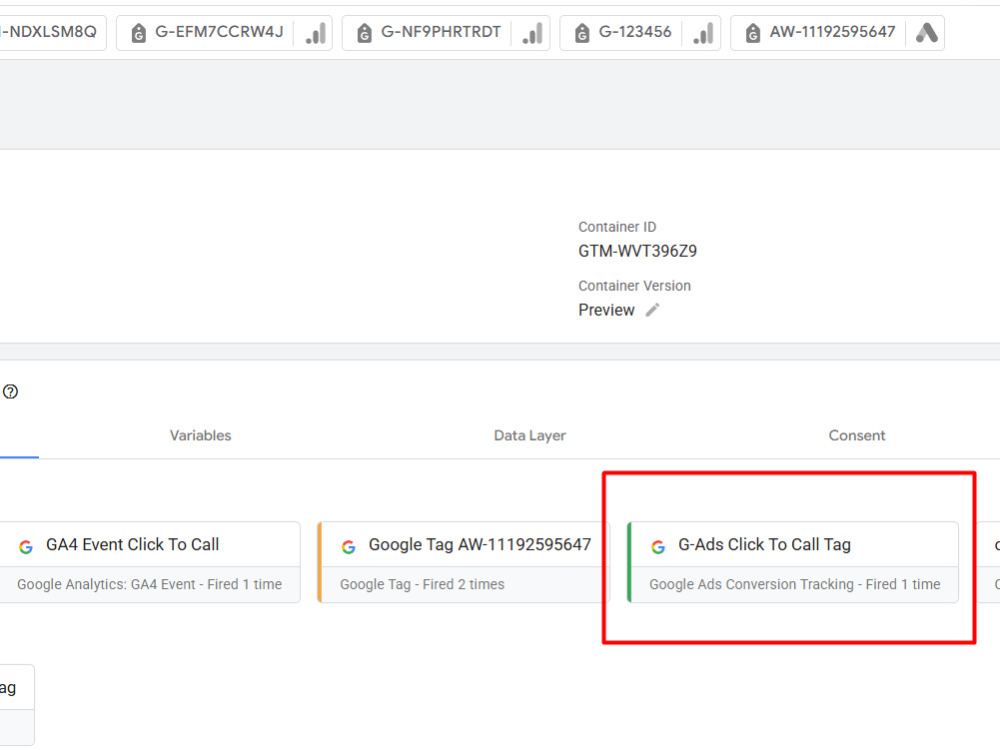The width and height of the screenshot is (1000, 750).
Task: Click the container ID GTM-WVT396Z9 text
Action: [x=637, y=251]
